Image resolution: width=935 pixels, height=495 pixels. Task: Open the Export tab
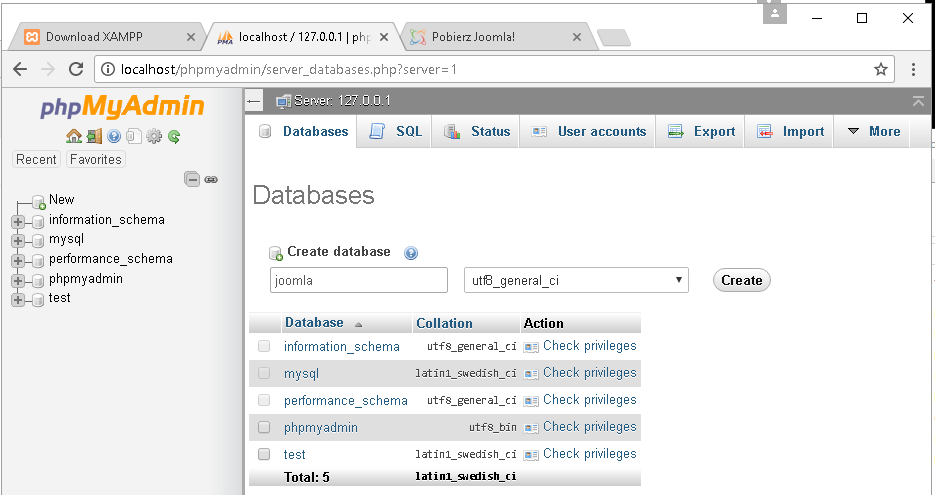pos(701,131)
